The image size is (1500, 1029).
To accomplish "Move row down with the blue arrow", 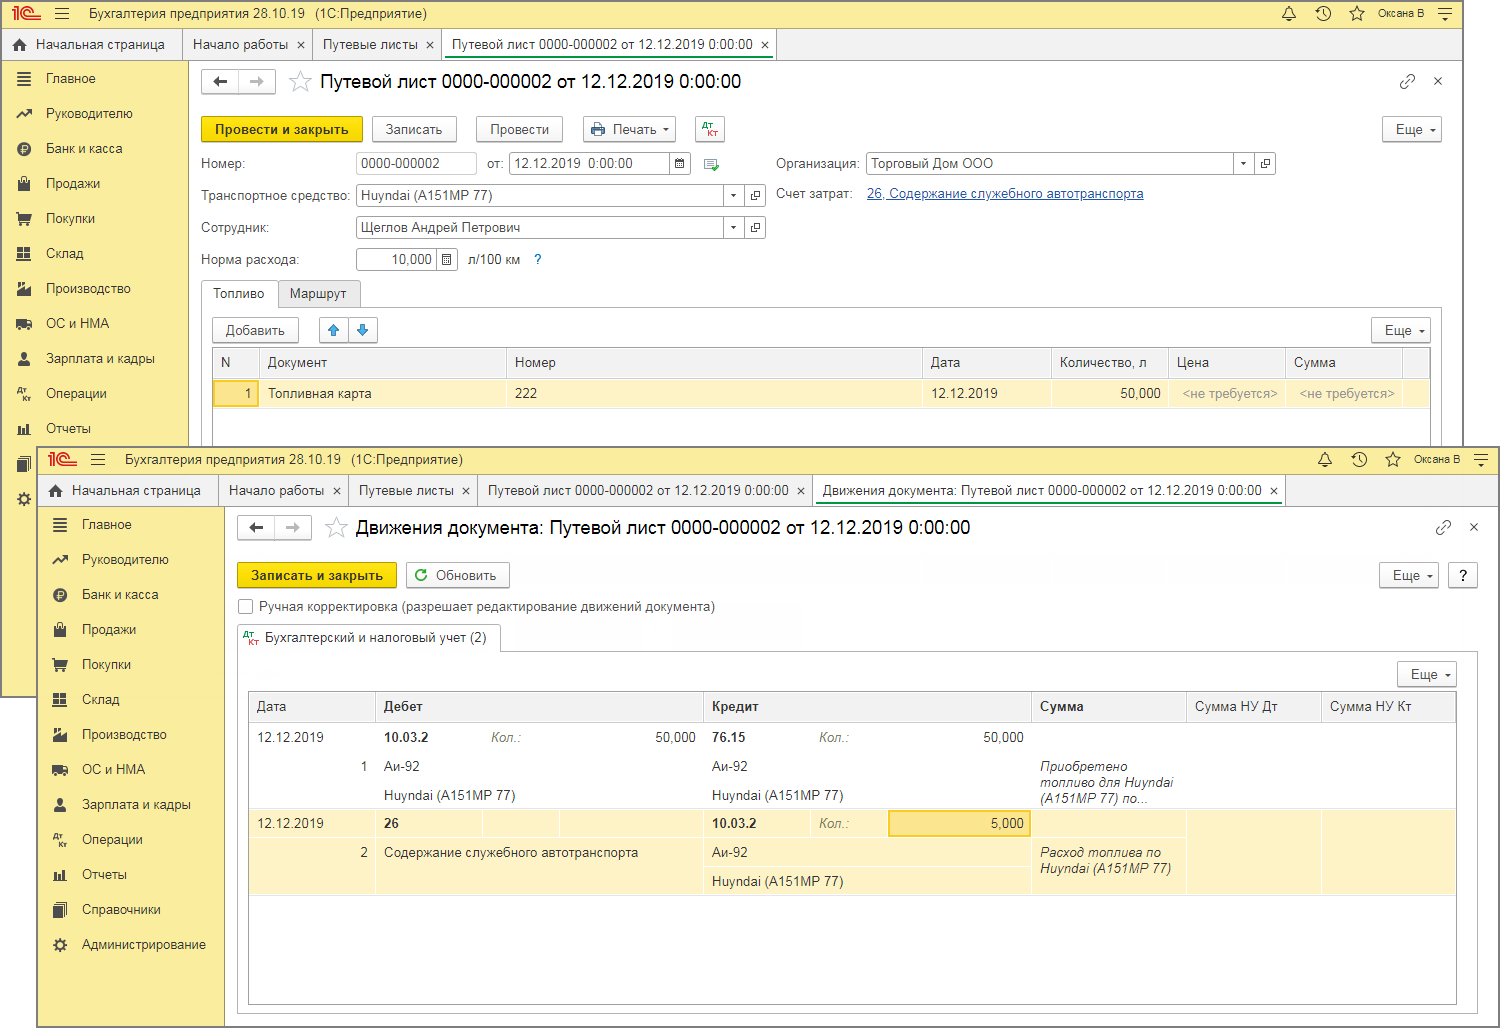I will pyautogui.click(x=363, y=330).
